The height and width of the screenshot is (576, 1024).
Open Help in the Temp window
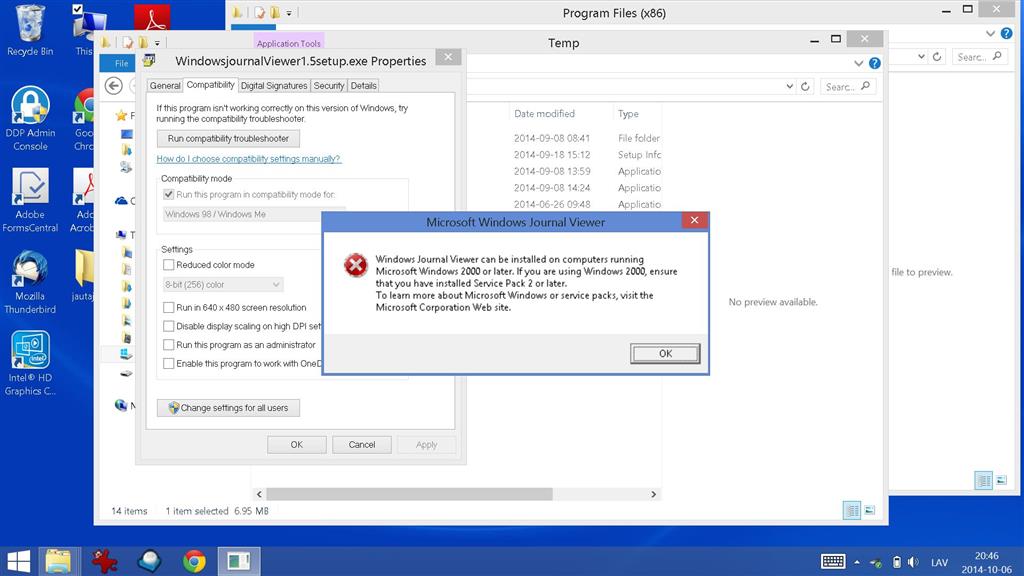874,63
